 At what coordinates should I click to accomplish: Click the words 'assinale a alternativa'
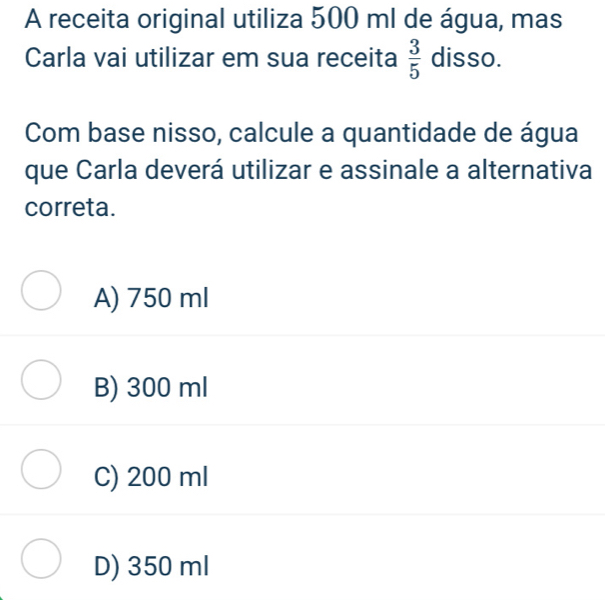466,170
